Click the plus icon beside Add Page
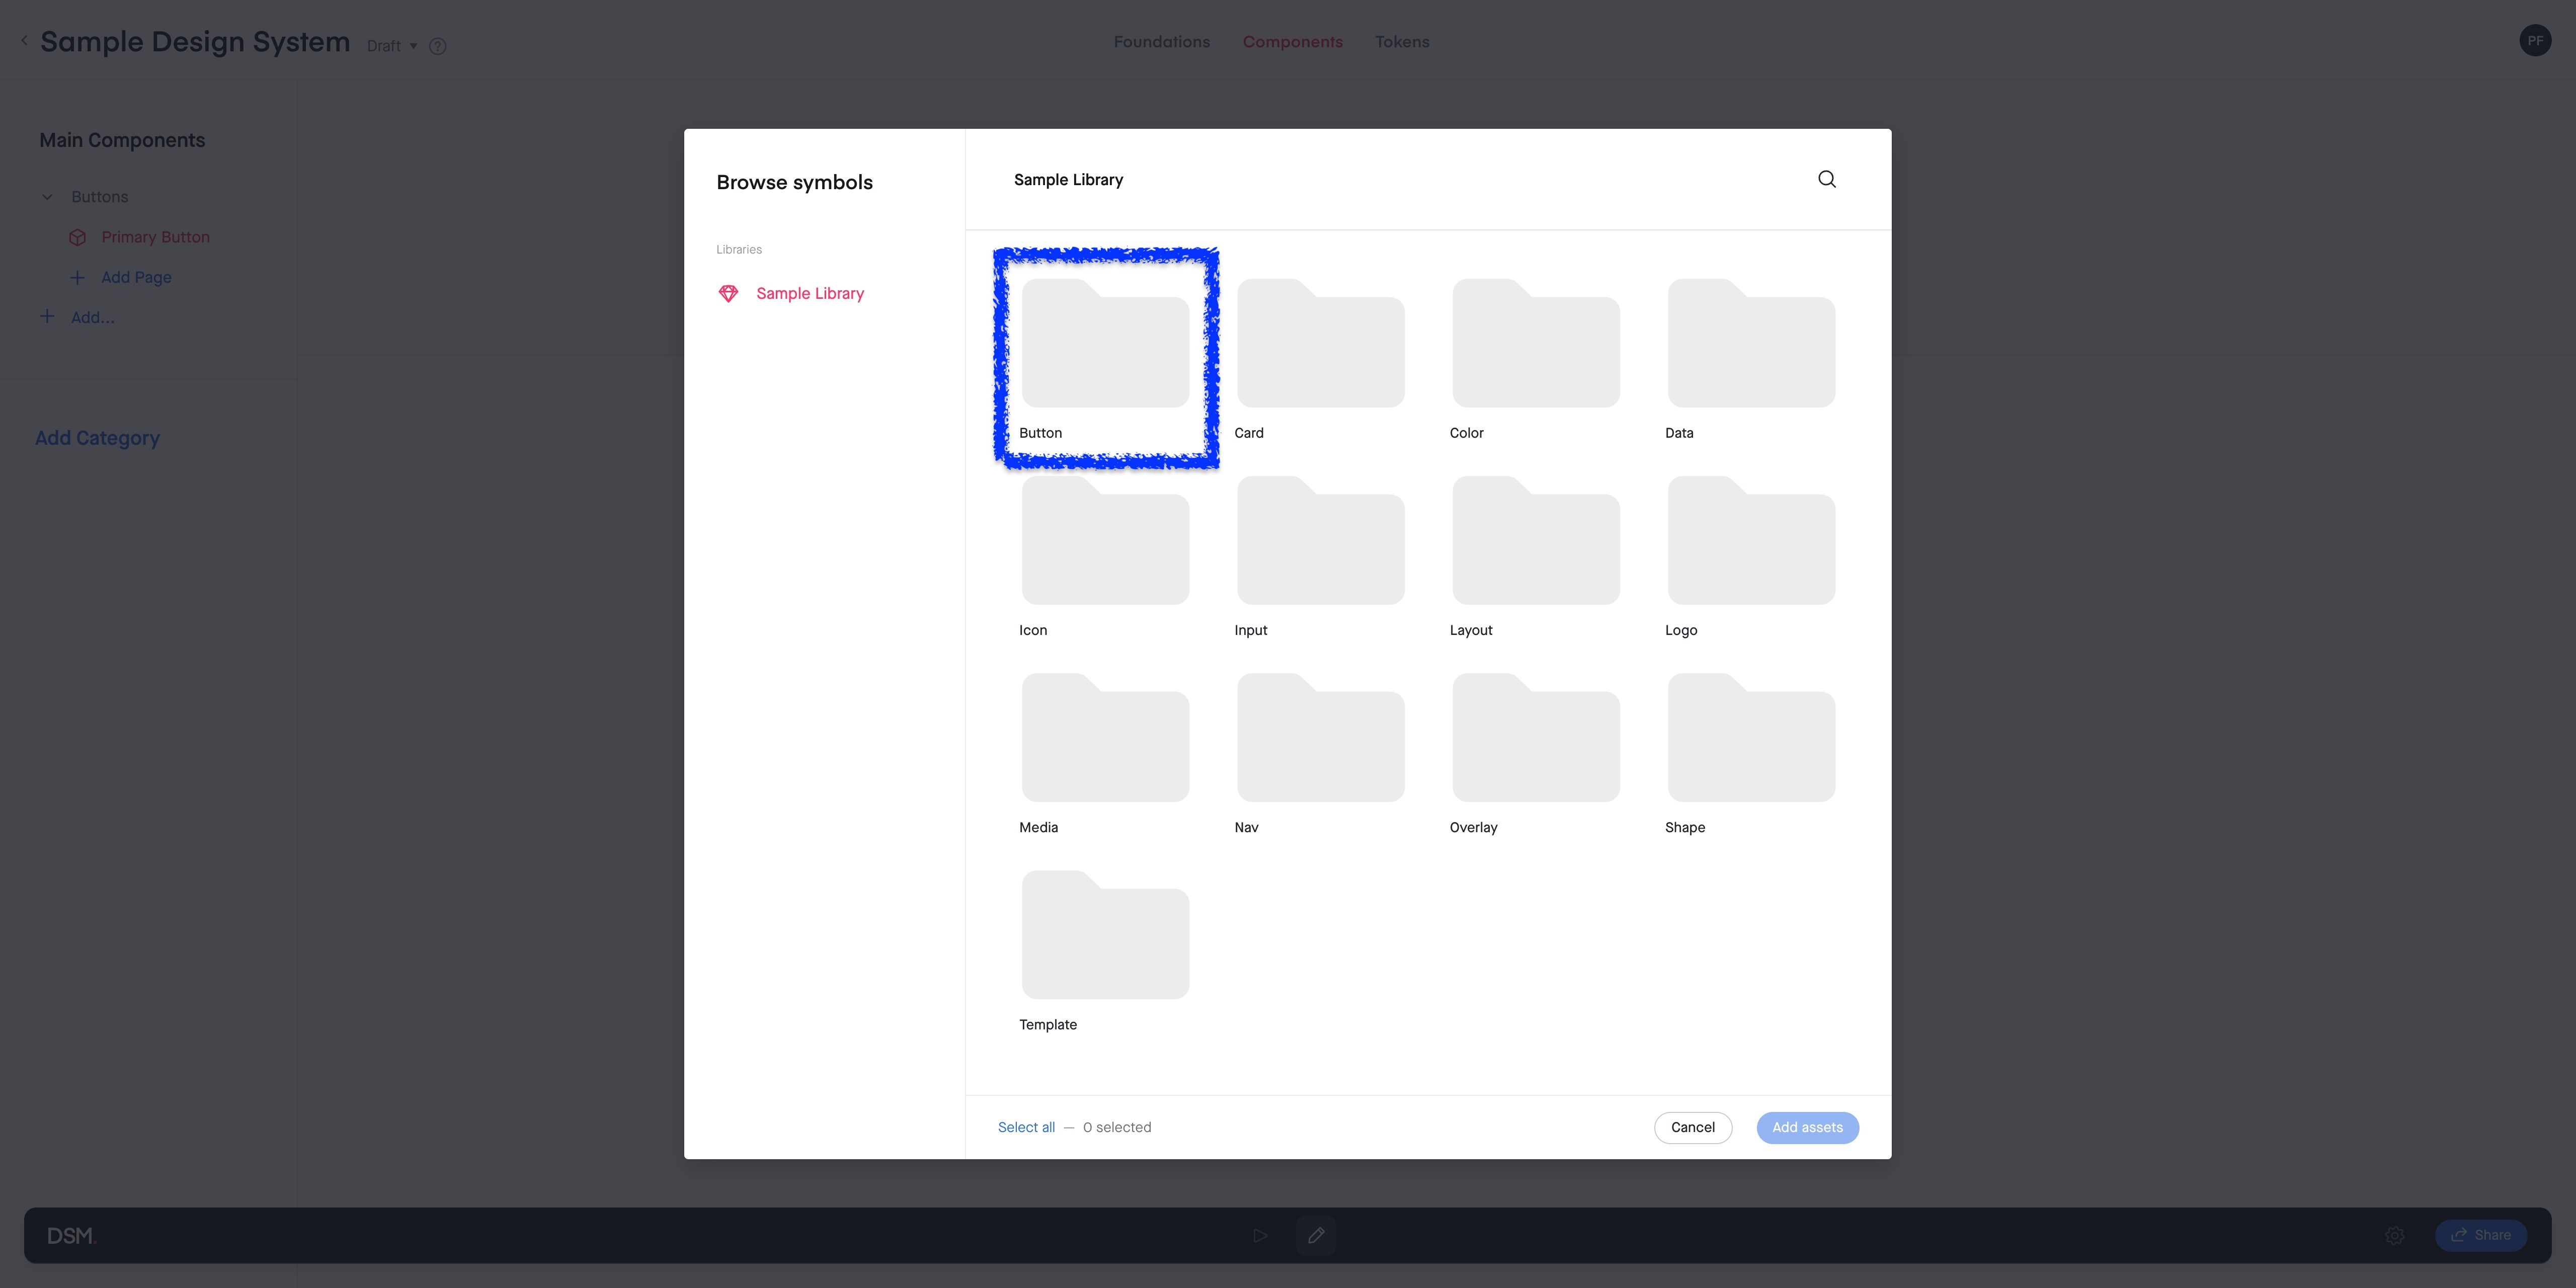This screenshot has width=2576, height=1288. click(77, 277)
